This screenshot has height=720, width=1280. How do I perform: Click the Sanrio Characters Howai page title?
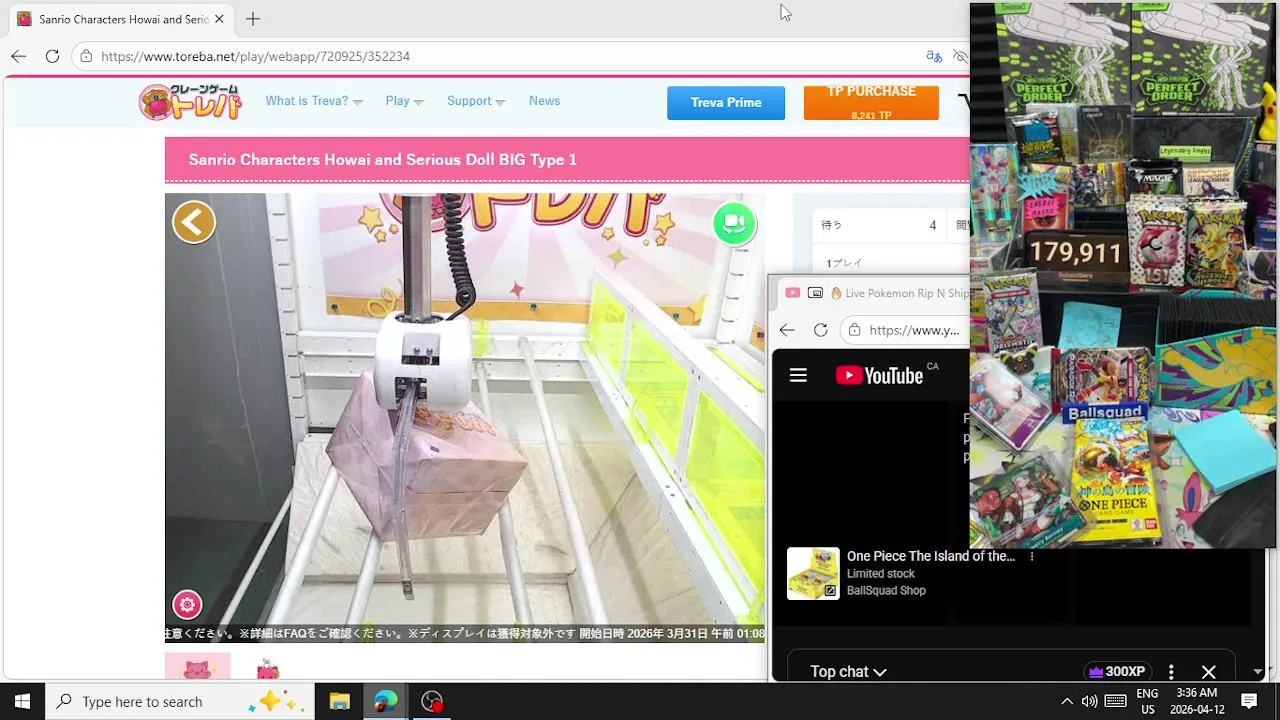383,160
